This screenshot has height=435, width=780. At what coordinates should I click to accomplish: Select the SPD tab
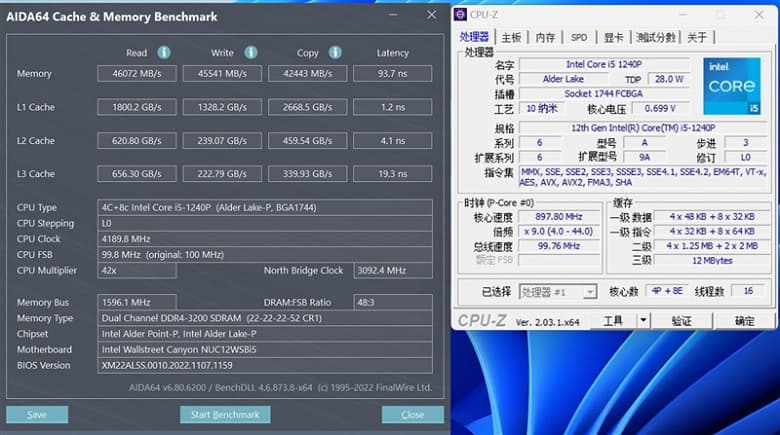tap(579, 38)
